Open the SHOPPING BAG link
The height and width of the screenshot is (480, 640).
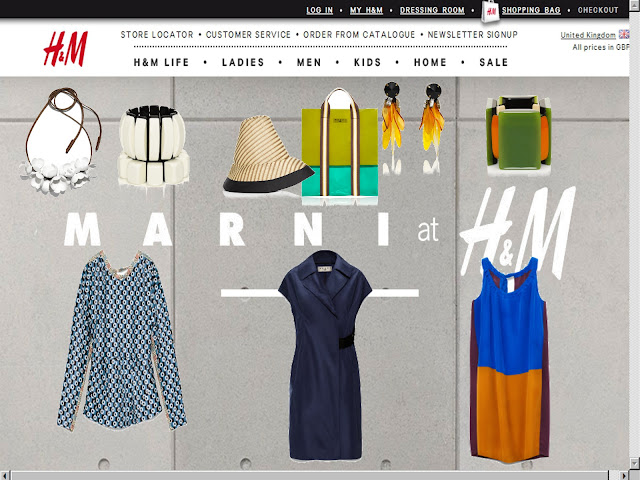pos(531,10)
